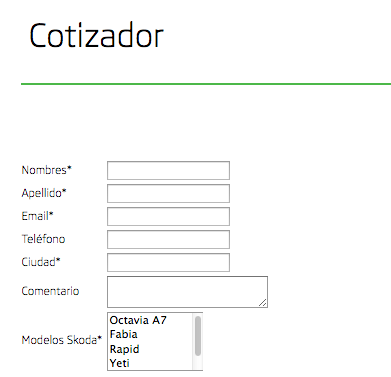The image size is (391, 377).
Task: Click the Ciudad* label
Action: click(41, 262)
